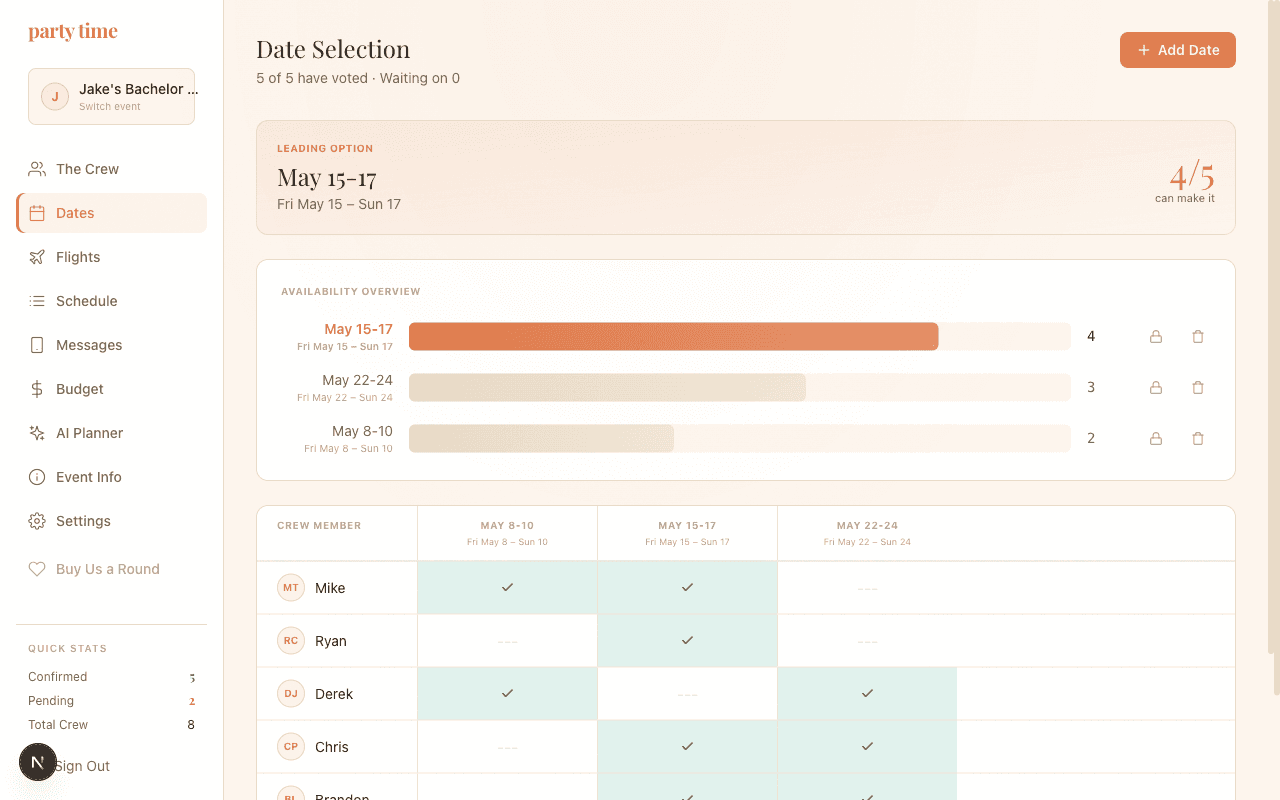1280x800 pixels.
Task: Lock the May 8-10 date option
Action: point(1155,439)
